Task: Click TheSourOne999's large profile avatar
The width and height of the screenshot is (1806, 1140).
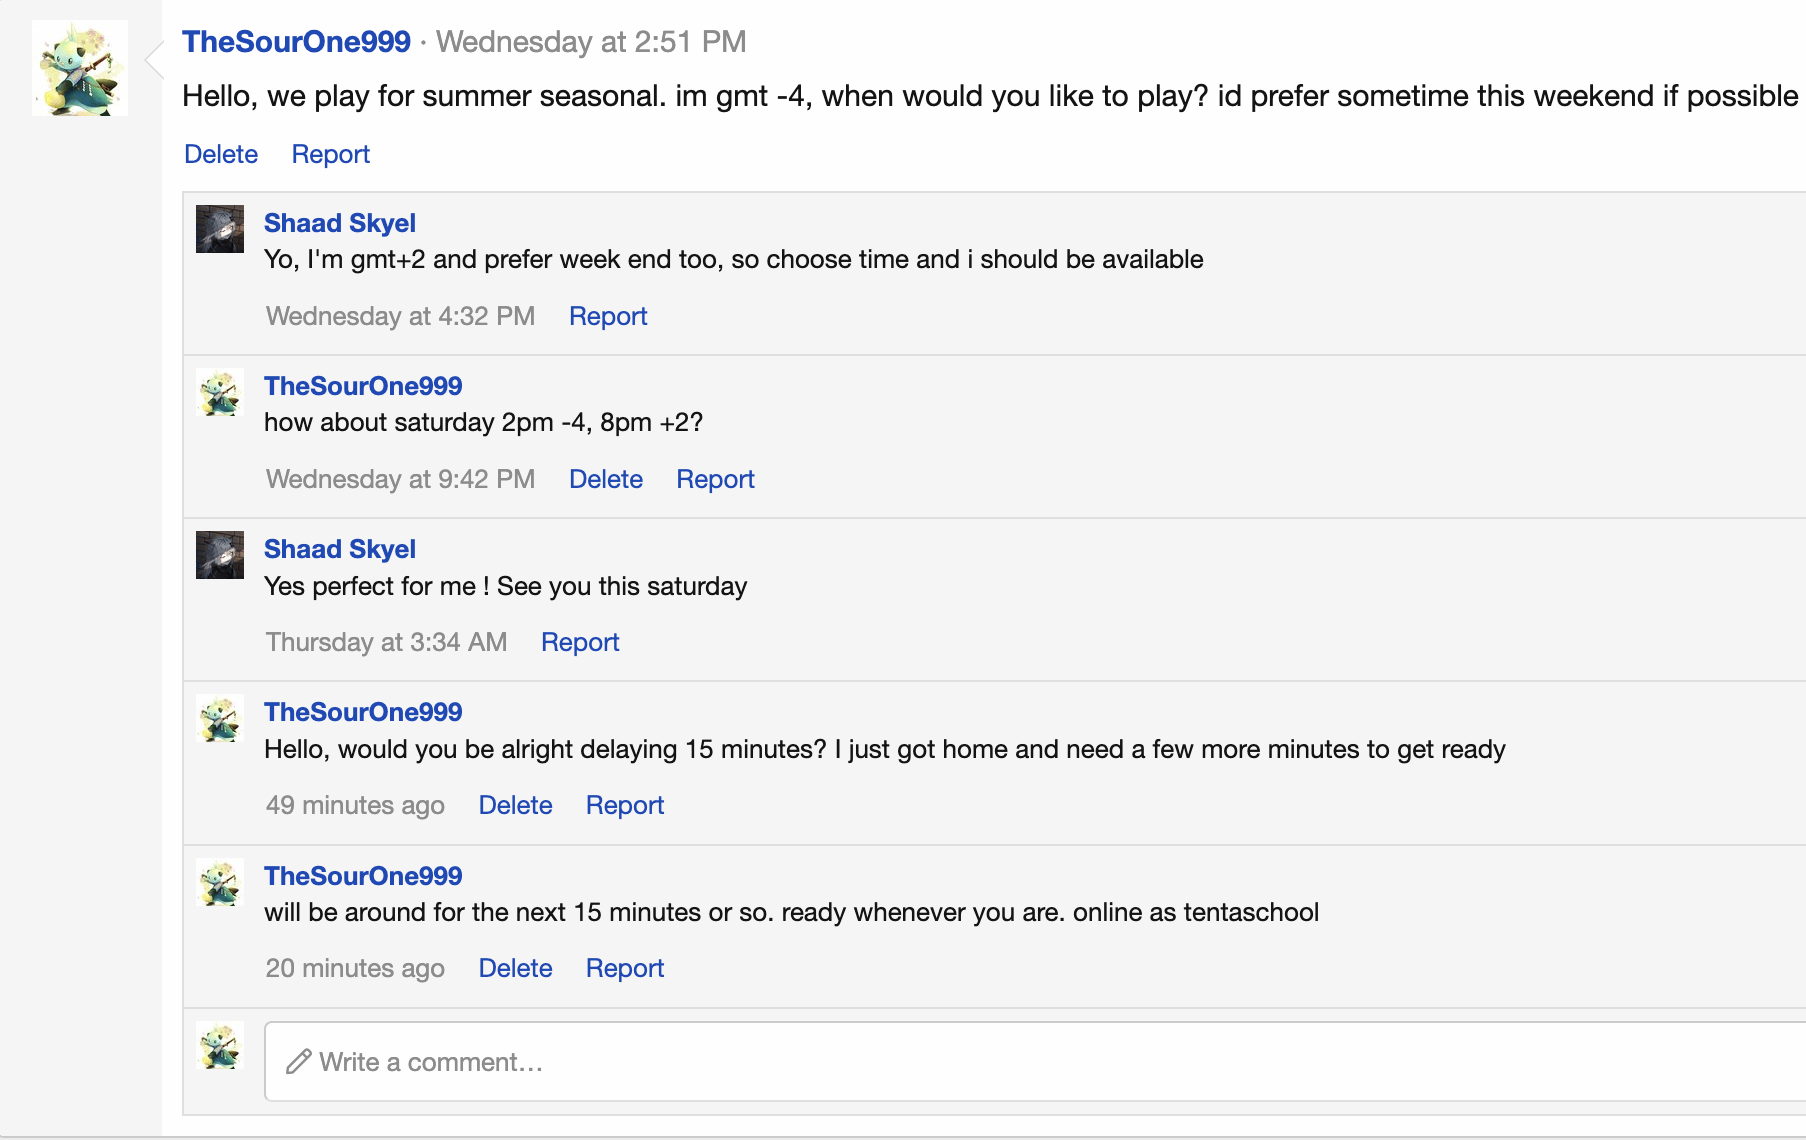Action: pyautogui.click(x=80, y=68)
